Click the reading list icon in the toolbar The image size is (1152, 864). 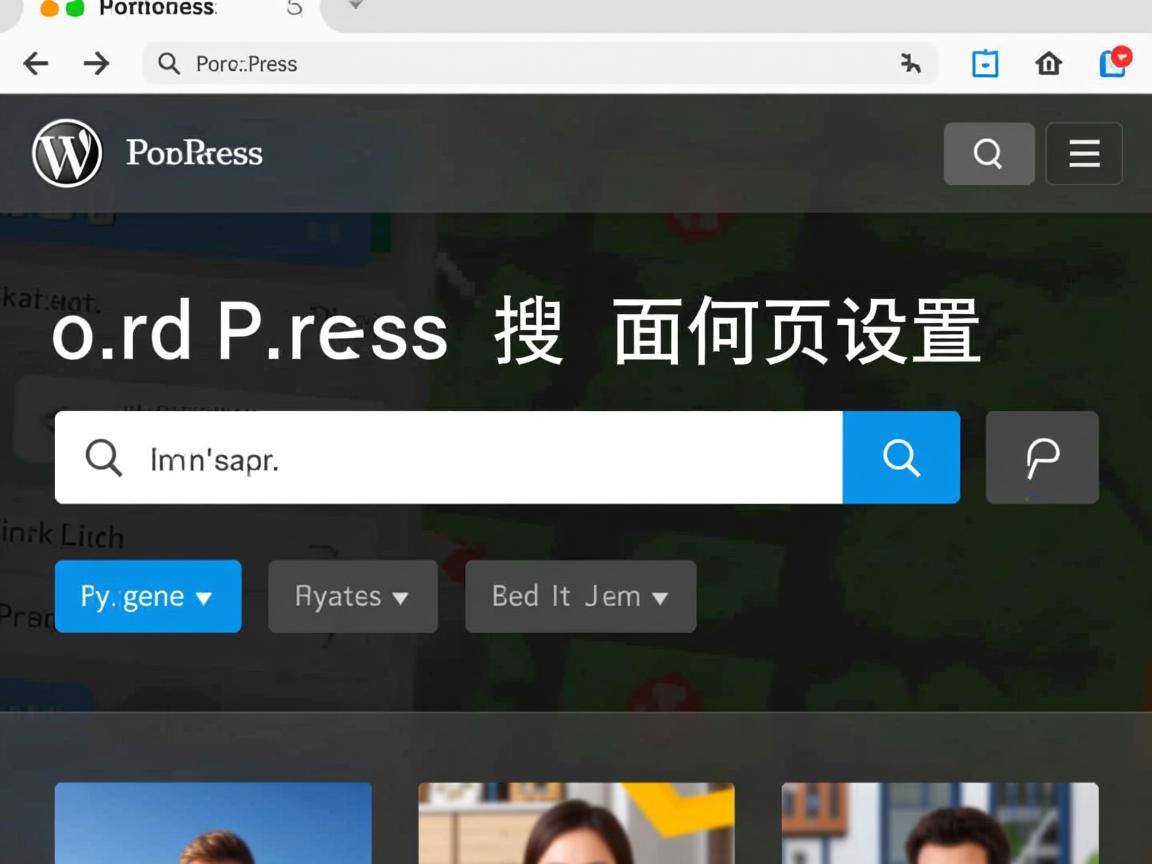tap(985, 63)
